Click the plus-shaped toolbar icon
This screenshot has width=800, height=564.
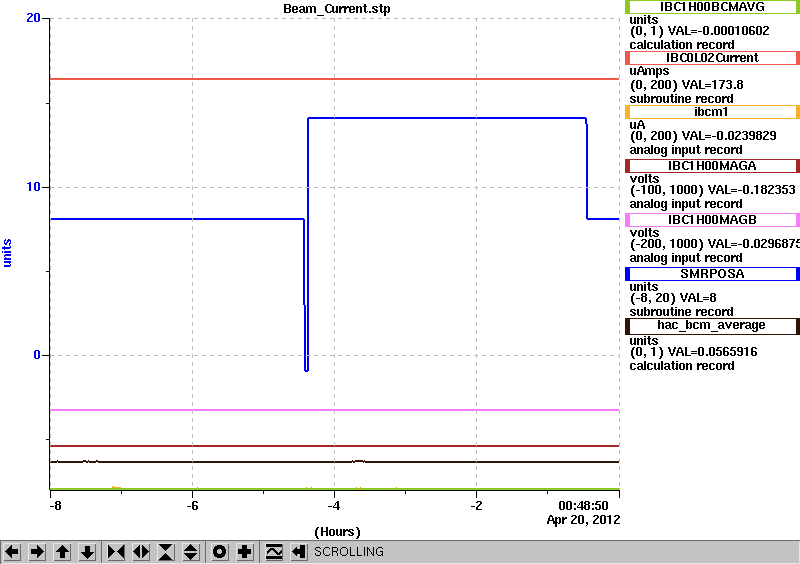[x=245, y=552]
